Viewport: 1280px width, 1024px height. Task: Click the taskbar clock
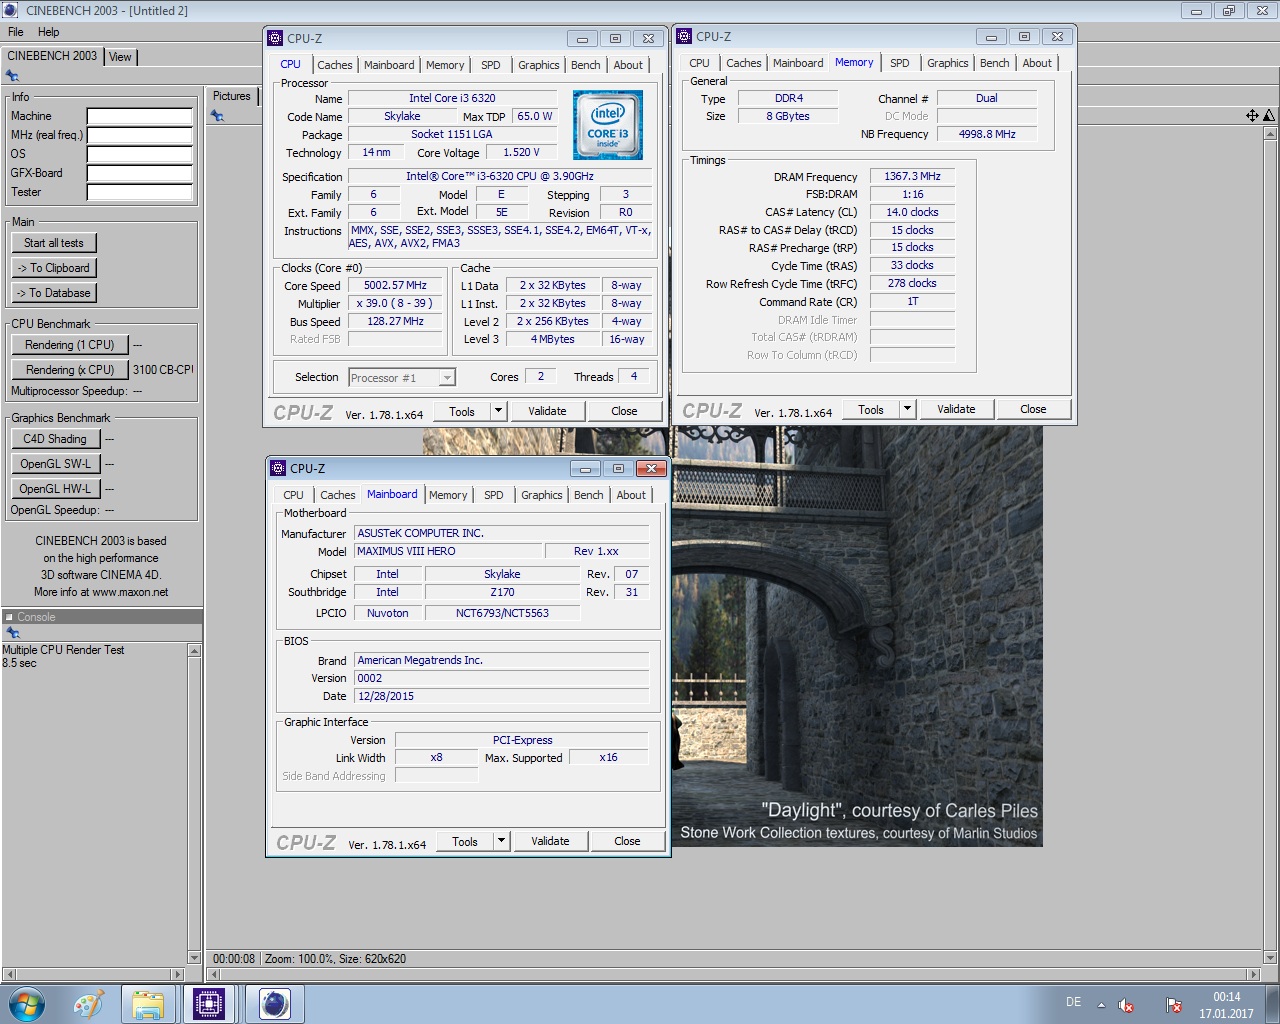(1227, 1005)
